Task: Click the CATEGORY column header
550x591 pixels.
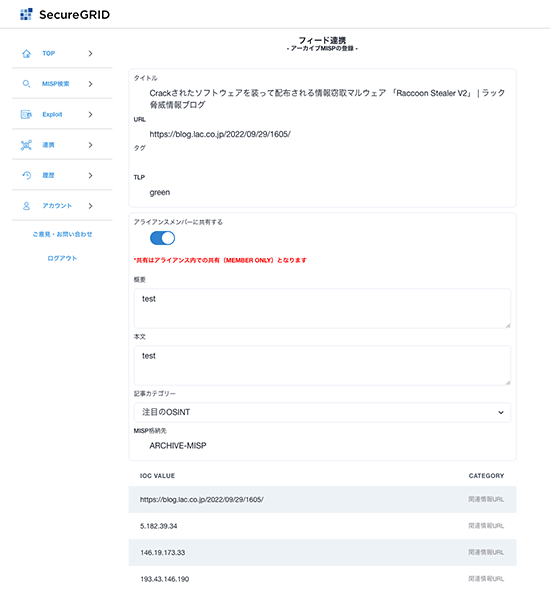Action: point(486,476)
